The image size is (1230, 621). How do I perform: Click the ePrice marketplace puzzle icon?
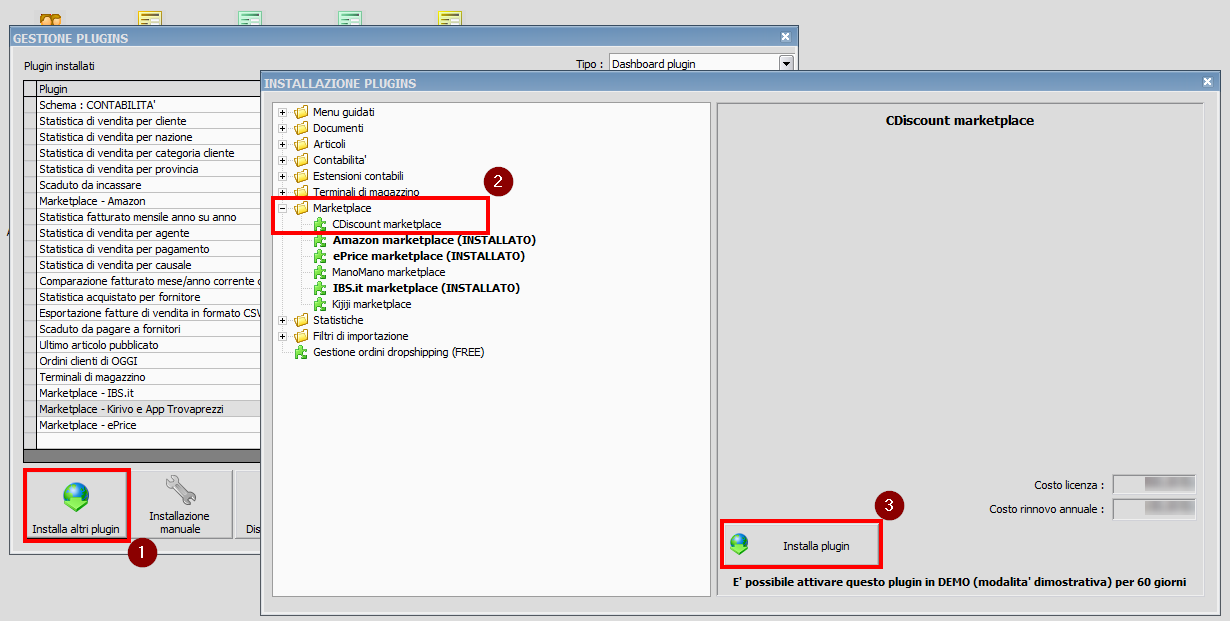320,256
